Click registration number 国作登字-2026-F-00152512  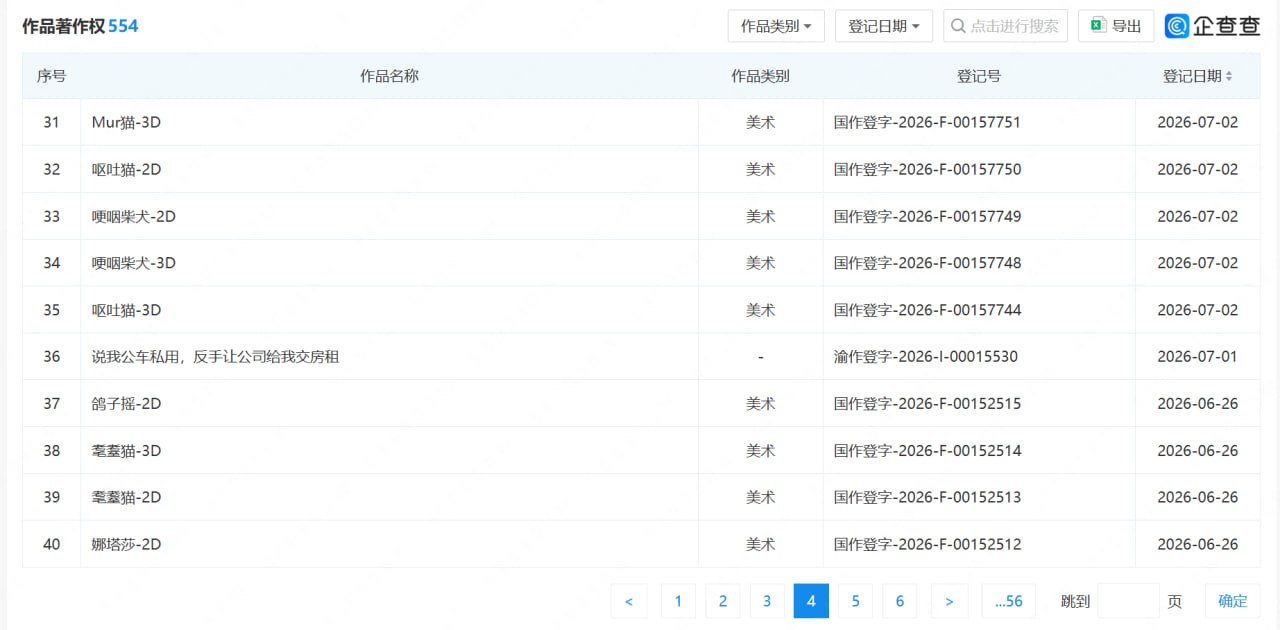[x=928, y=544]
